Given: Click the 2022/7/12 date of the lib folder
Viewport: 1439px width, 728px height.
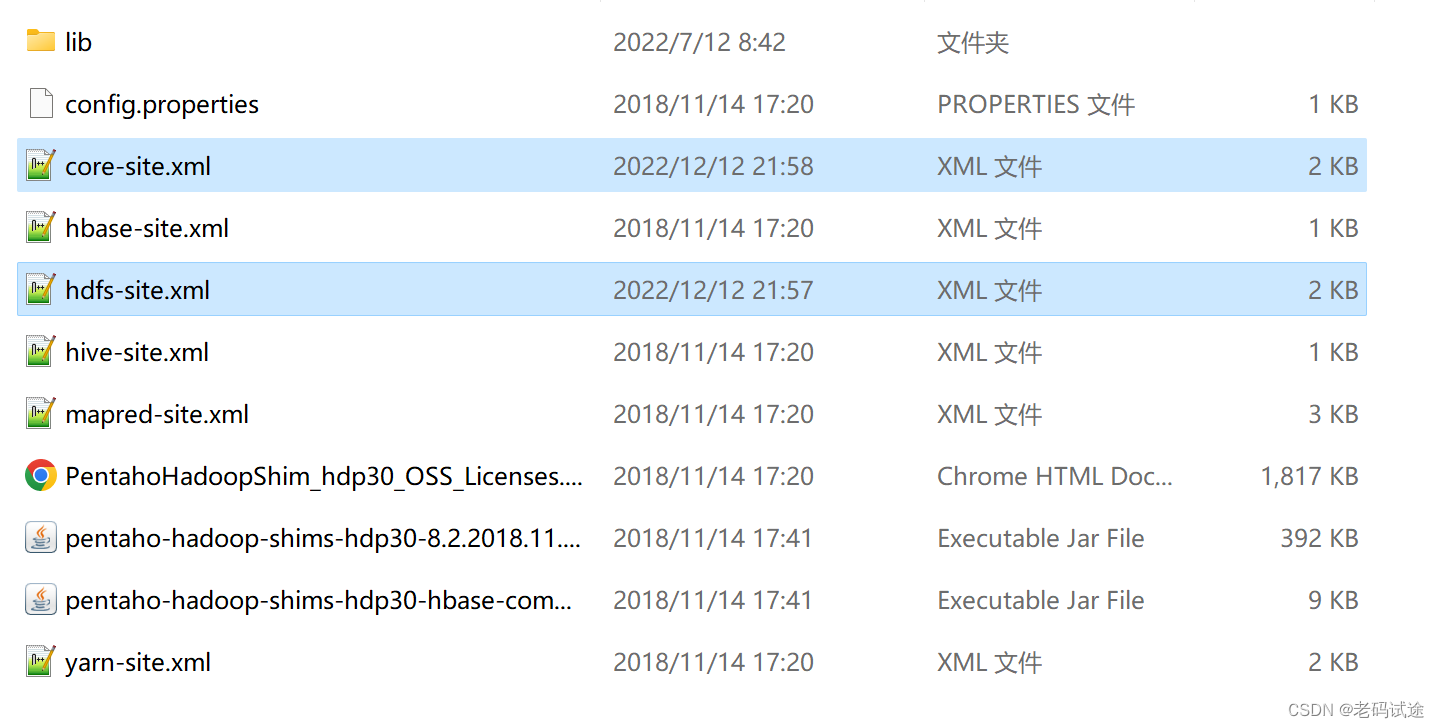Looking at the screenshot, I should click(699, 41).
